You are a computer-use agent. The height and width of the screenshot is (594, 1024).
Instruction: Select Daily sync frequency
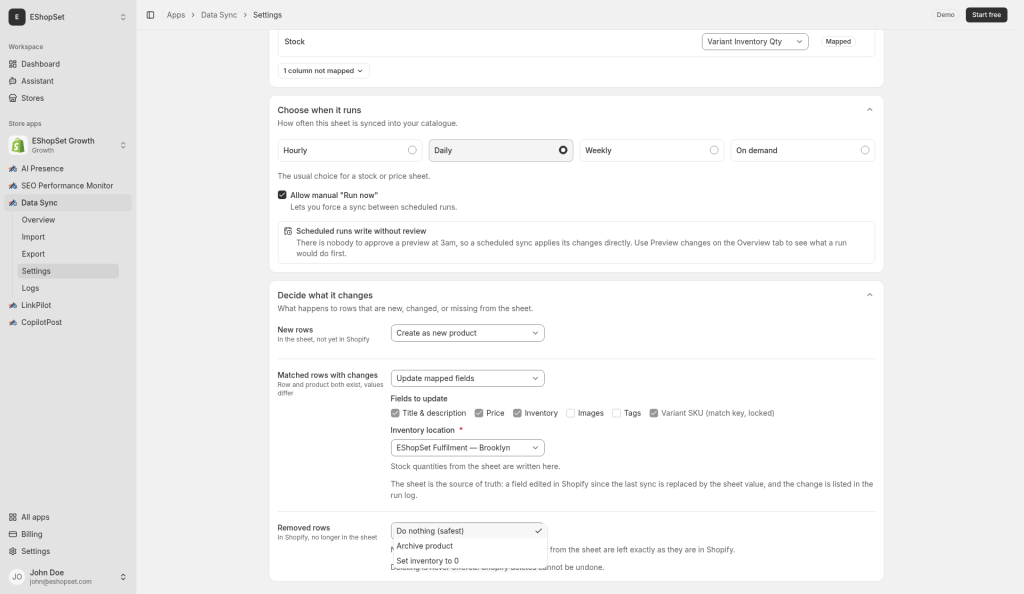click(x=501, y=150)
